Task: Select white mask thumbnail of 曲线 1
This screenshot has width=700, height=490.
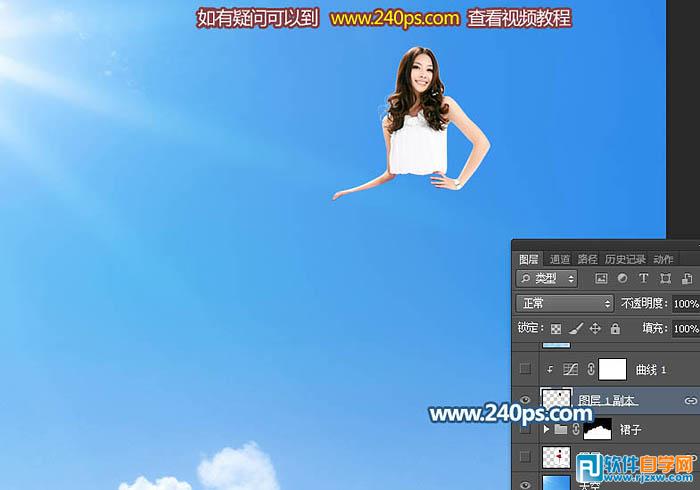Action: coord(612,369)
